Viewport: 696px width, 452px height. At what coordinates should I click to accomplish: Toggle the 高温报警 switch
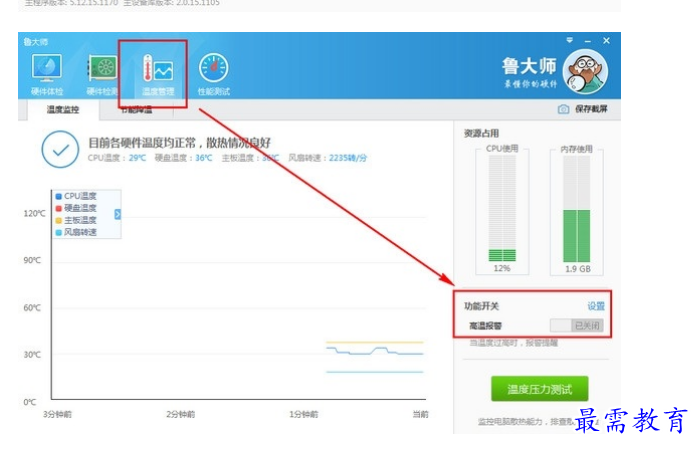576,325
